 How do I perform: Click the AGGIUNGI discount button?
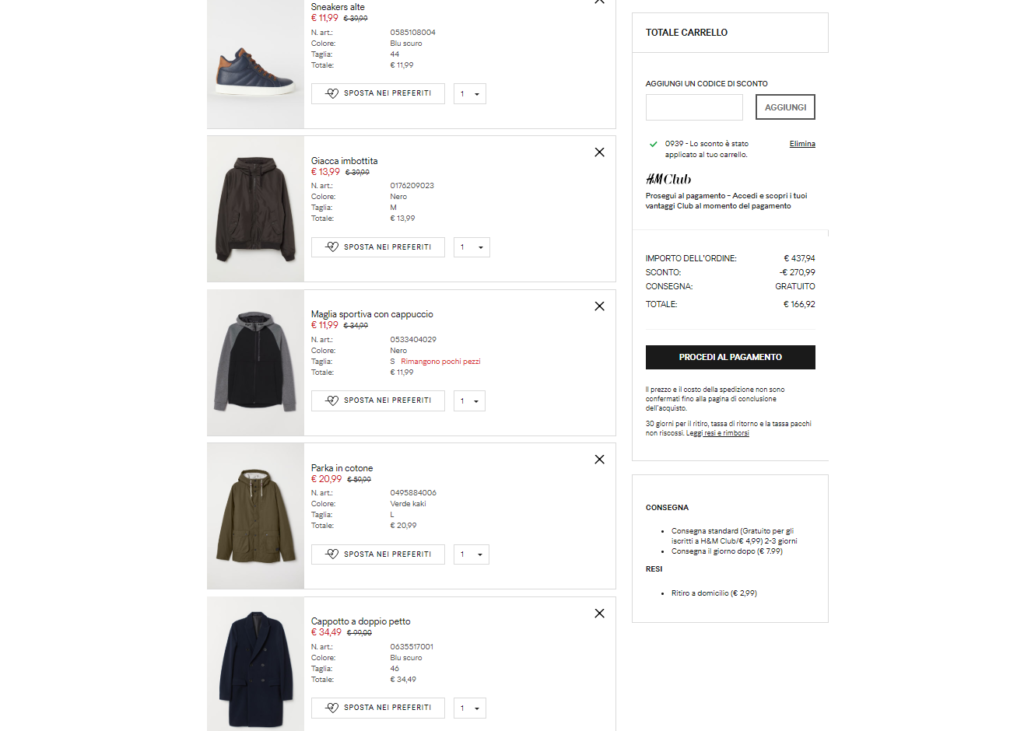(x=785, y=107)
